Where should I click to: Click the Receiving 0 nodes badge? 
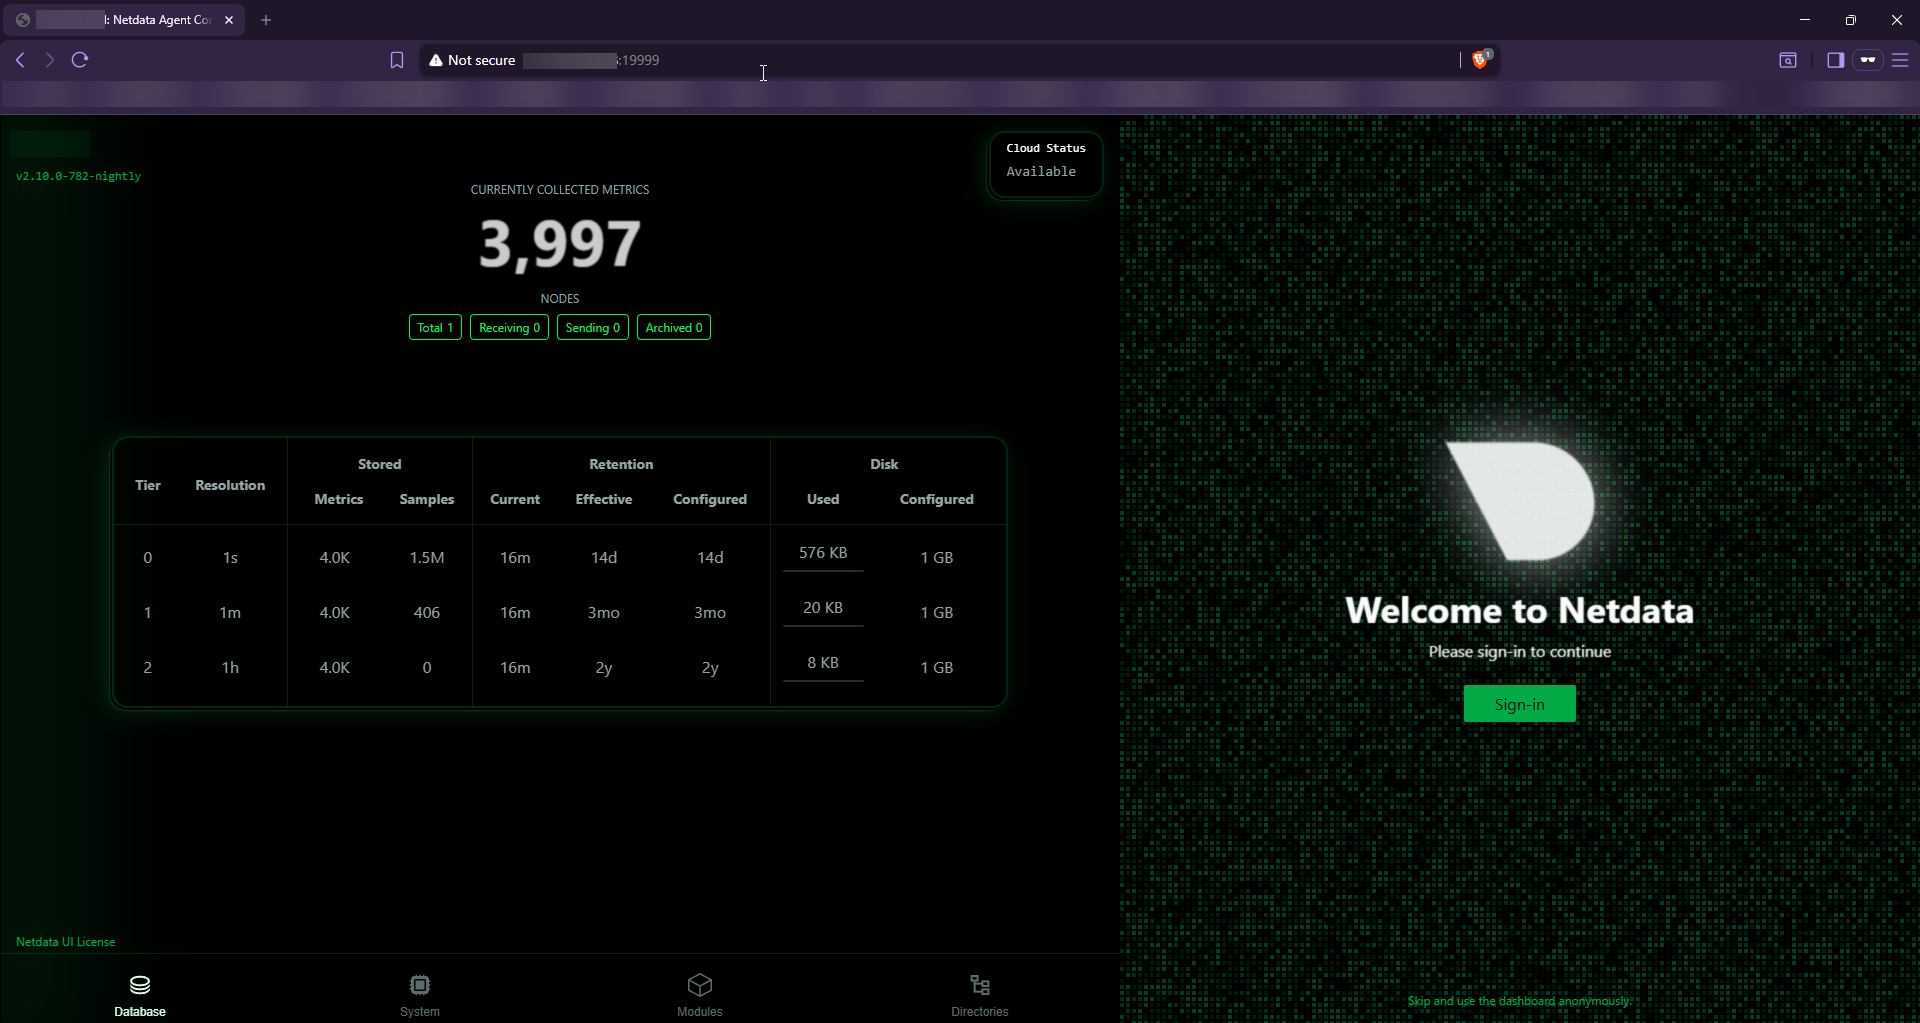coord(509,328)
